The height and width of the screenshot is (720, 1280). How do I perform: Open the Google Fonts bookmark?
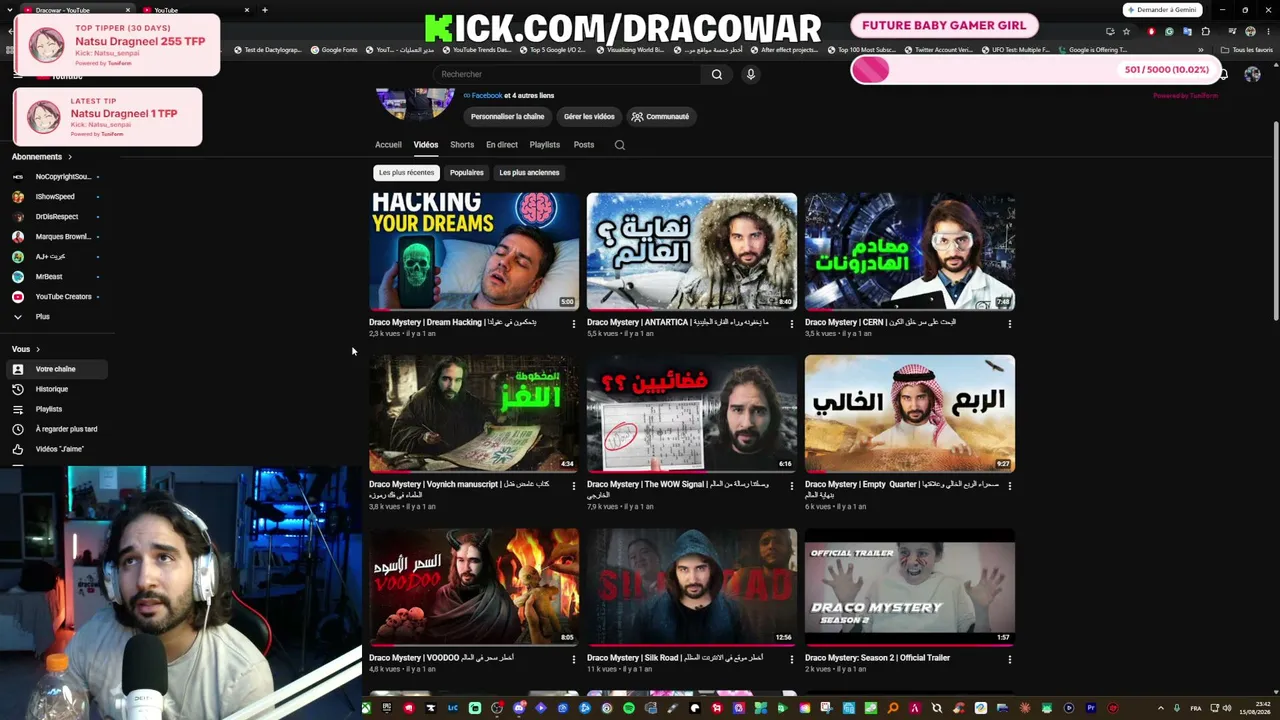pos(334,50)
